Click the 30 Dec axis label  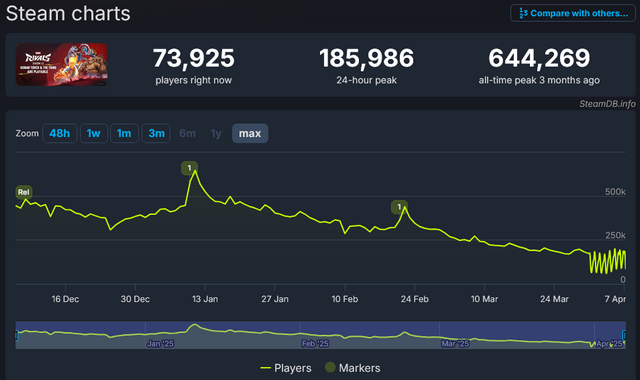click(135, 299)
